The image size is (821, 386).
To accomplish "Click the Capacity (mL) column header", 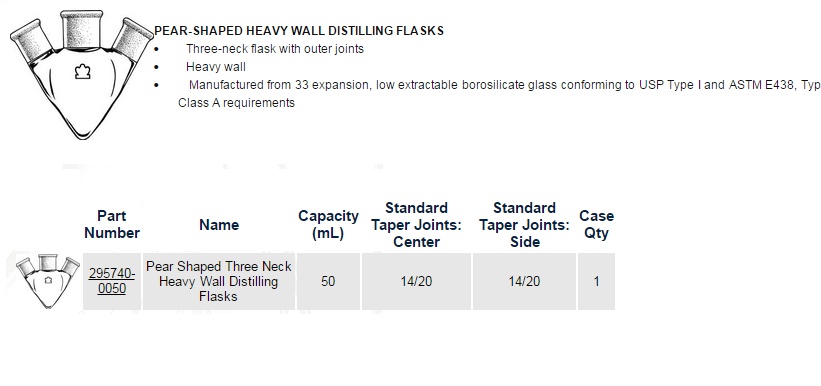I will (x=328, y=225).
